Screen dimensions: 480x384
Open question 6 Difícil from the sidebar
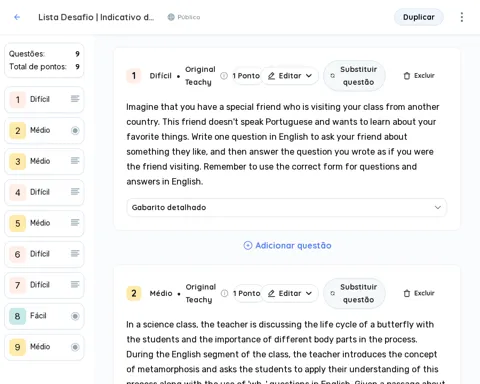[x=44, y=254]
